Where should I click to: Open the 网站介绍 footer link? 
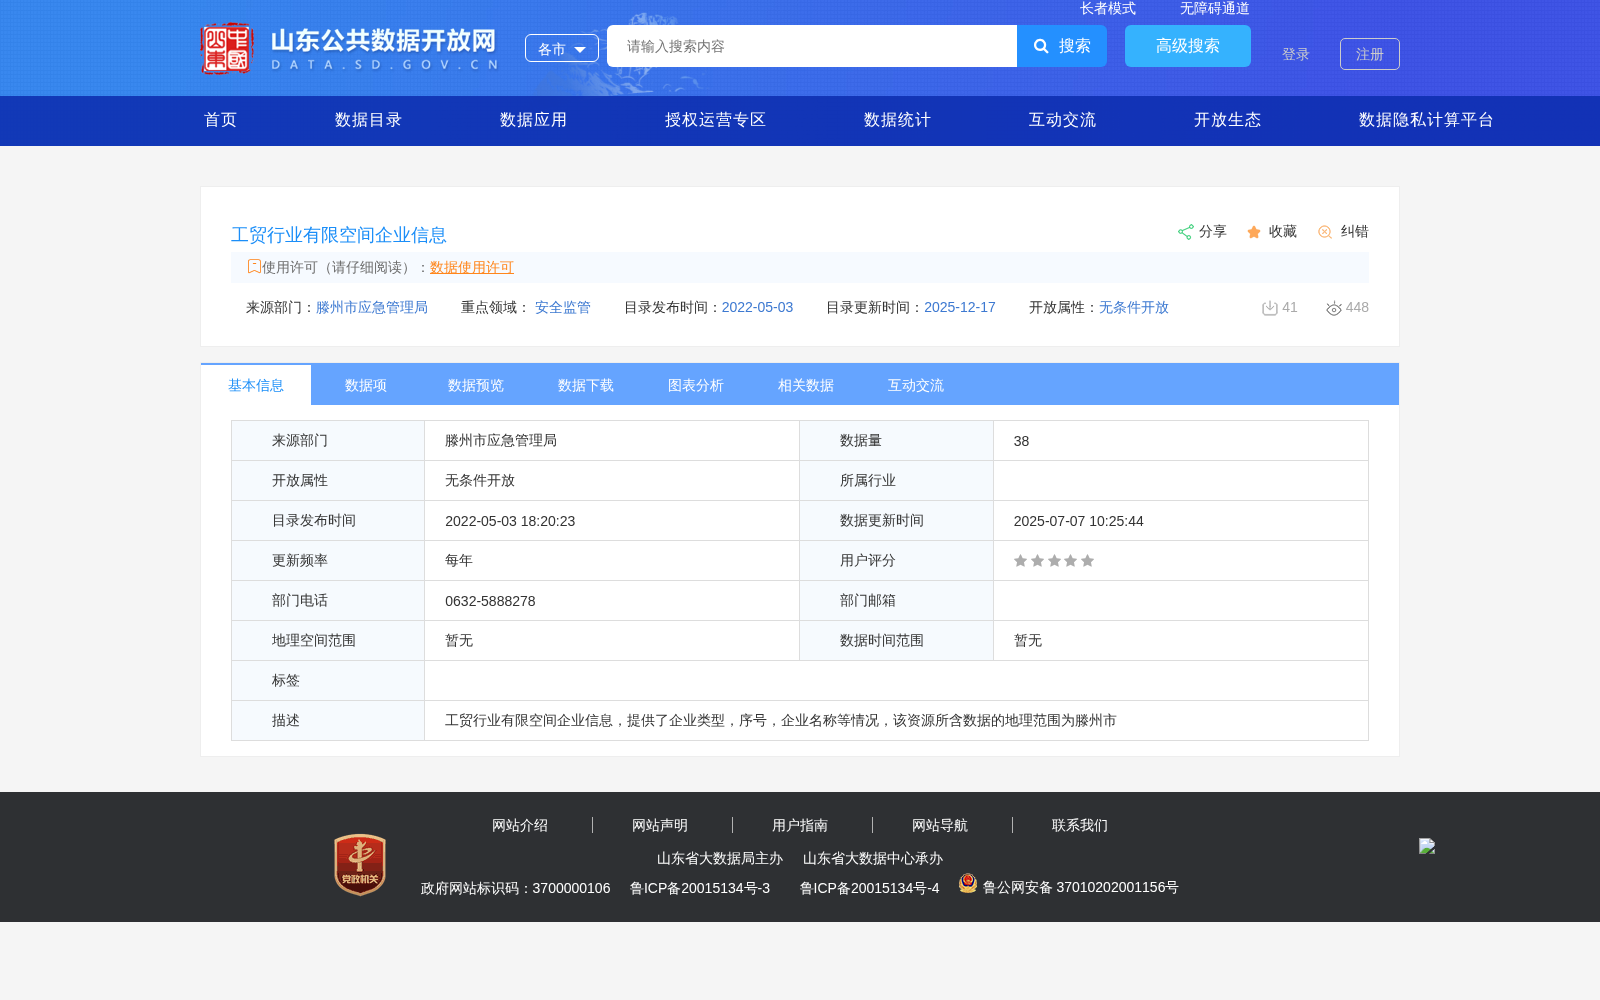[x=520, y=825]
